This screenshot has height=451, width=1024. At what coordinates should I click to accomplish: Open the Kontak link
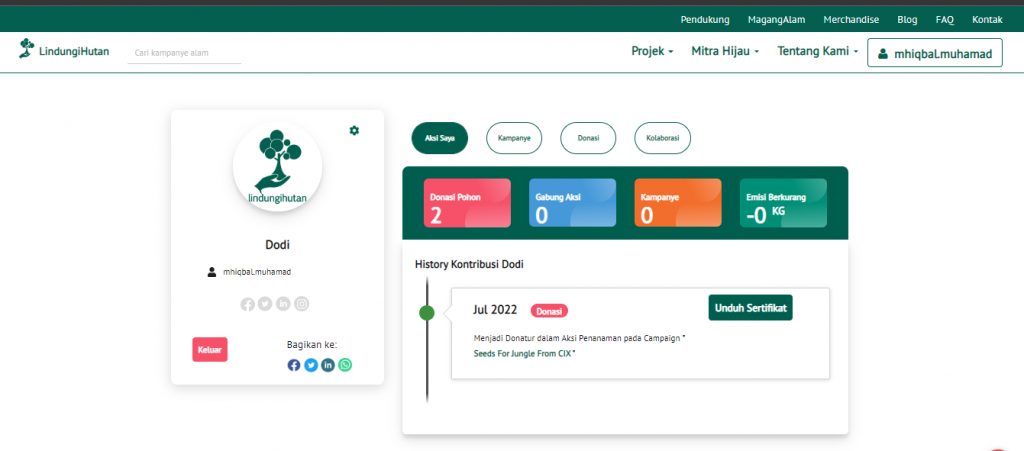987,20
